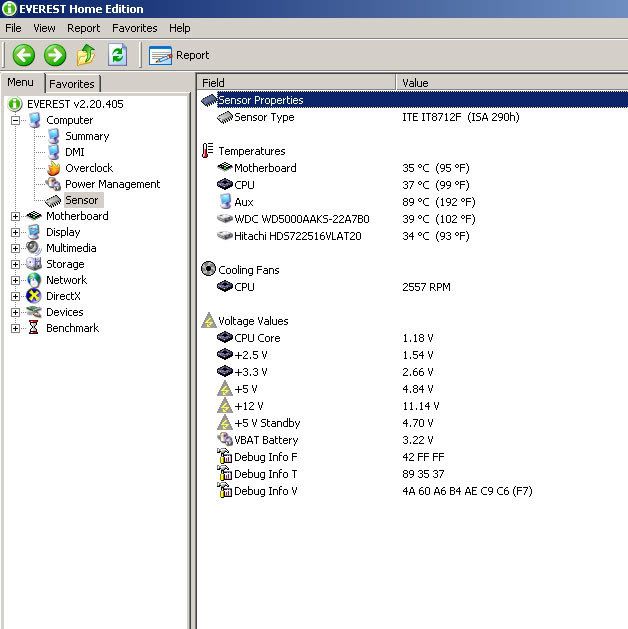
Task: Refresh using the green arrows page icon
Action: (x=117, y=55)
